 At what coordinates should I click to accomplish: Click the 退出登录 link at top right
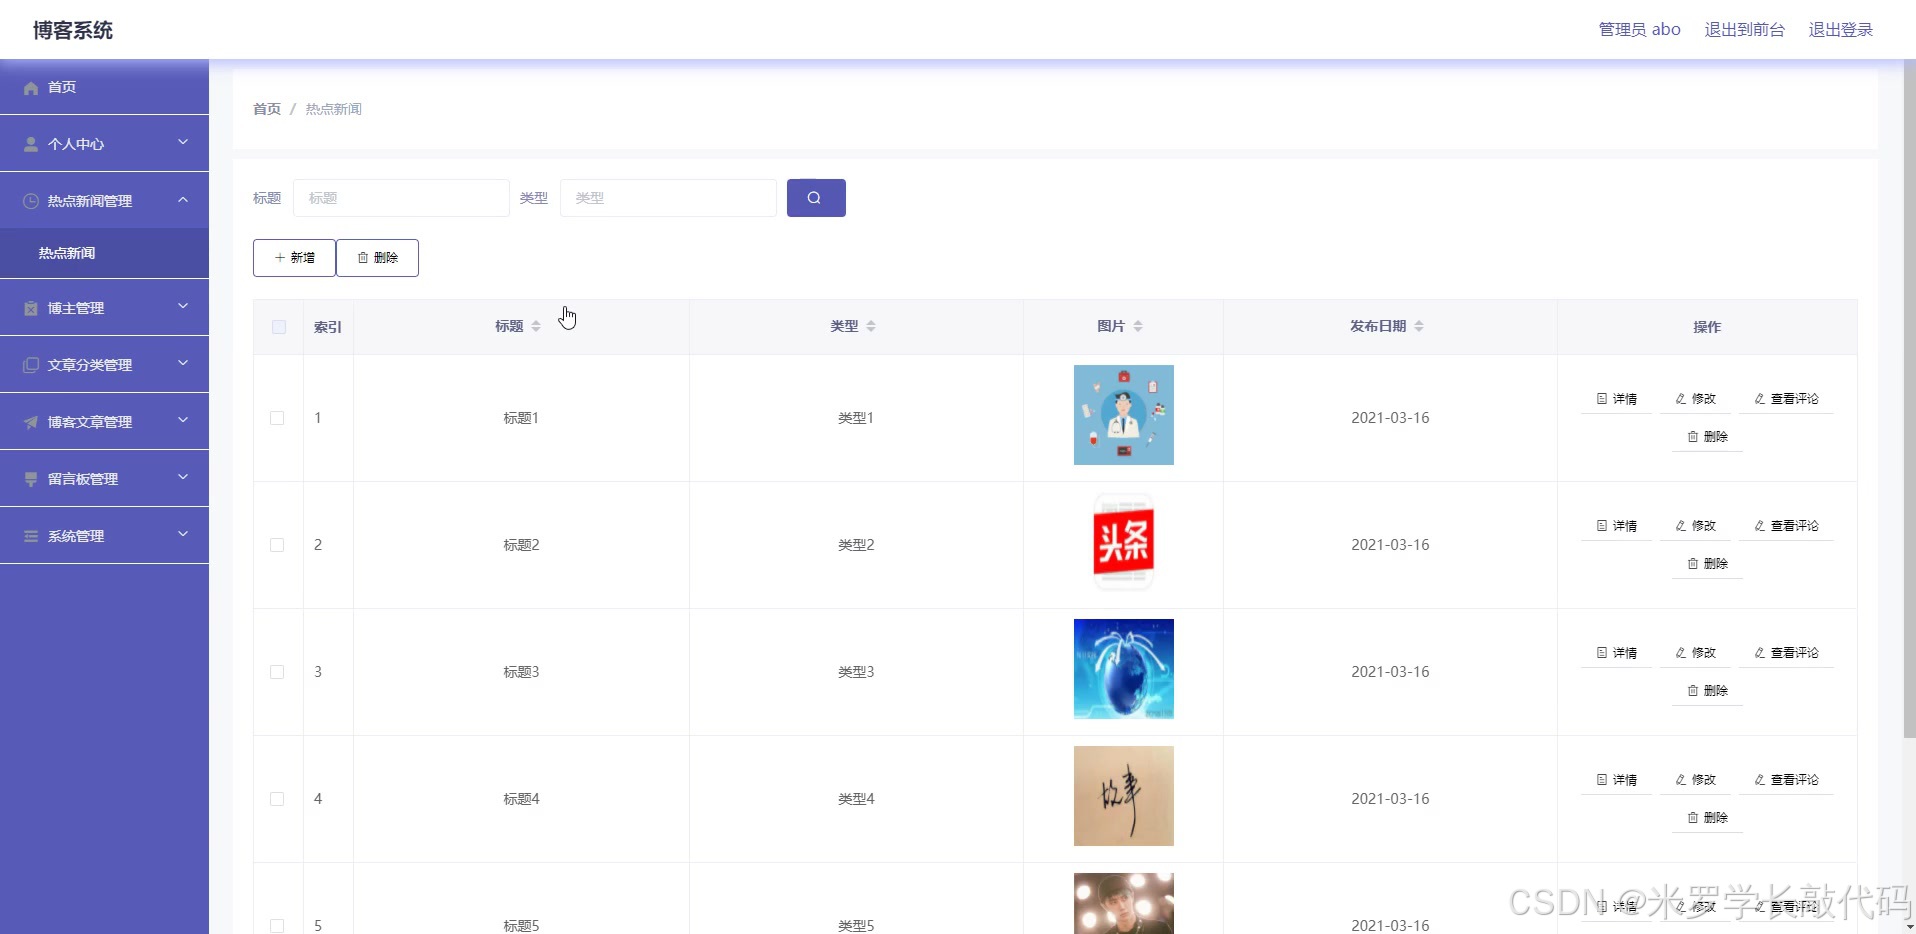pyautogui.click(x=1840, y=29)
